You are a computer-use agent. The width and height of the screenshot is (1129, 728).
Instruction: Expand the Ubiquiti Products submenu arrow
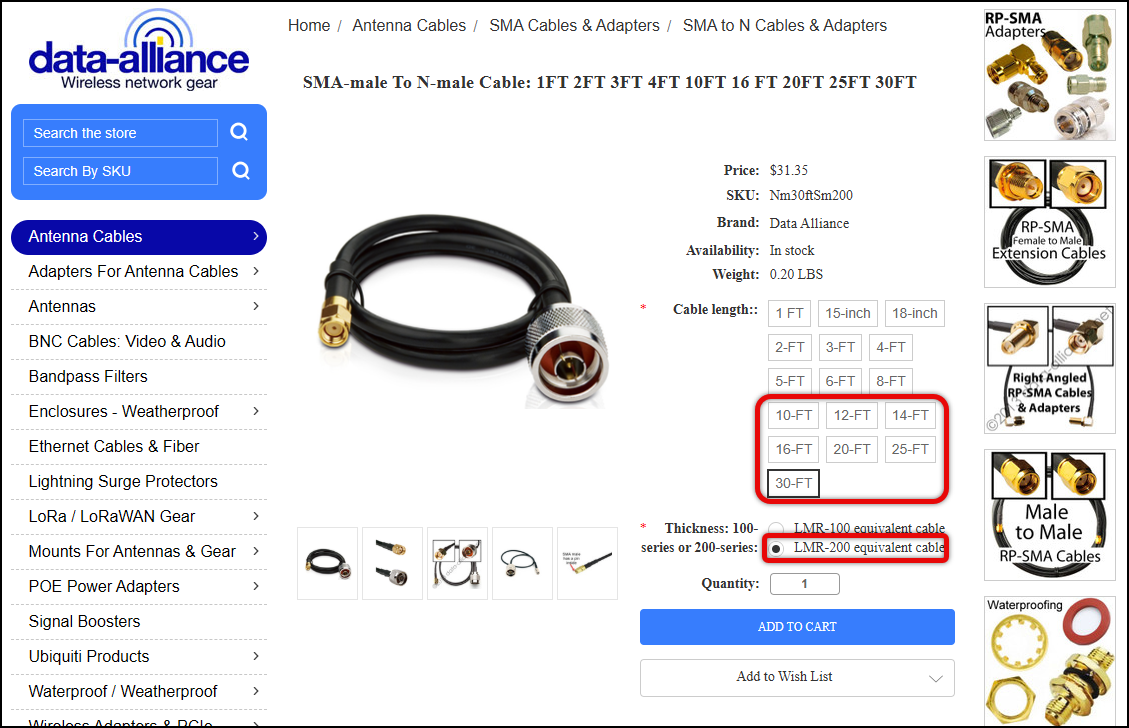(256, 656)
